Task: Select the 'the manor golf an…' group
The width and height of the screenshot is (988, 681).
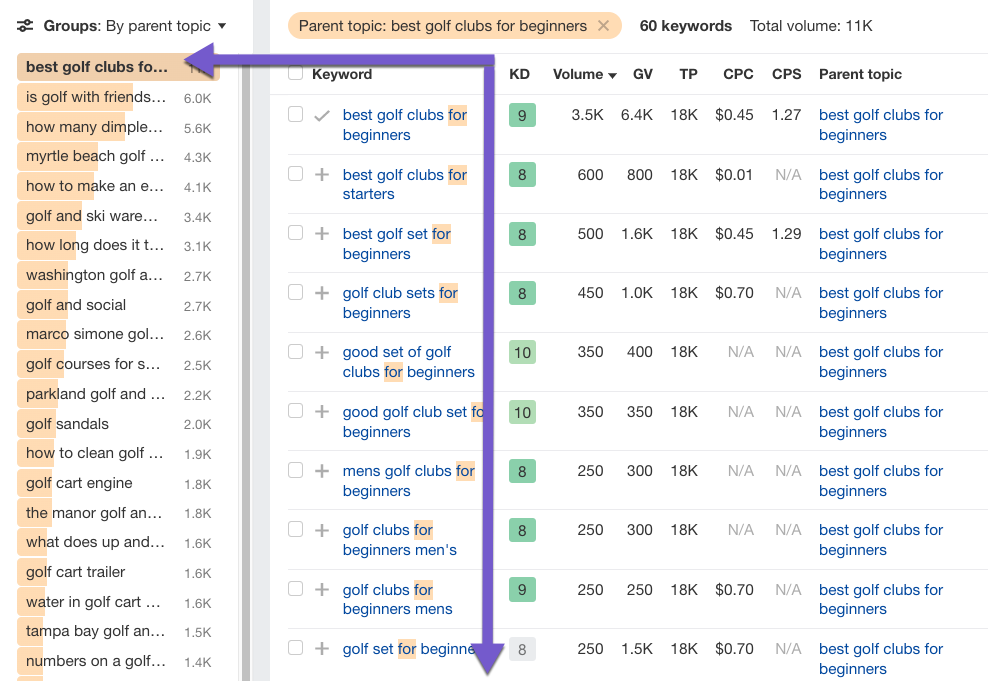Action: point(118,513)
